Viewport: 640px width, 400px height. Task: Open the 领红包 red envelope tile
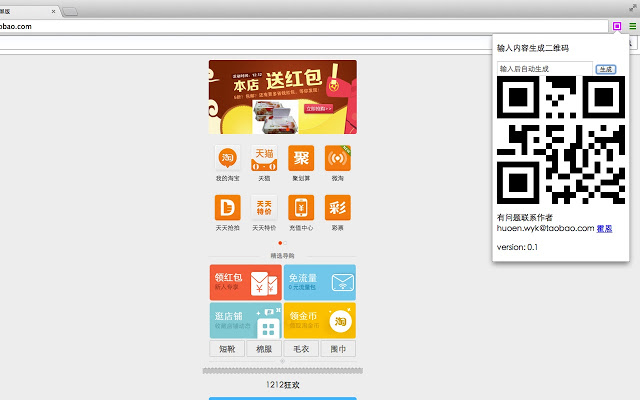tap(246, 282)
